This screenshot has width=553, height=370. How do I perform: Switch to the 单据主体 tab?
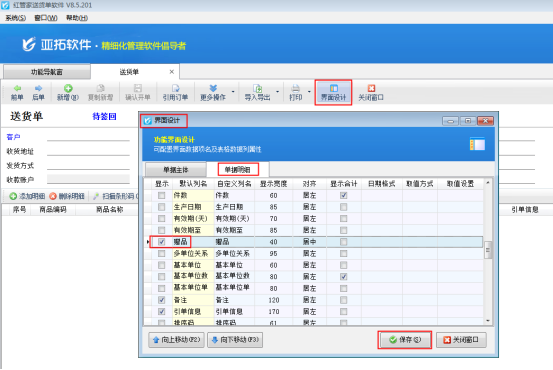[176, 170]
